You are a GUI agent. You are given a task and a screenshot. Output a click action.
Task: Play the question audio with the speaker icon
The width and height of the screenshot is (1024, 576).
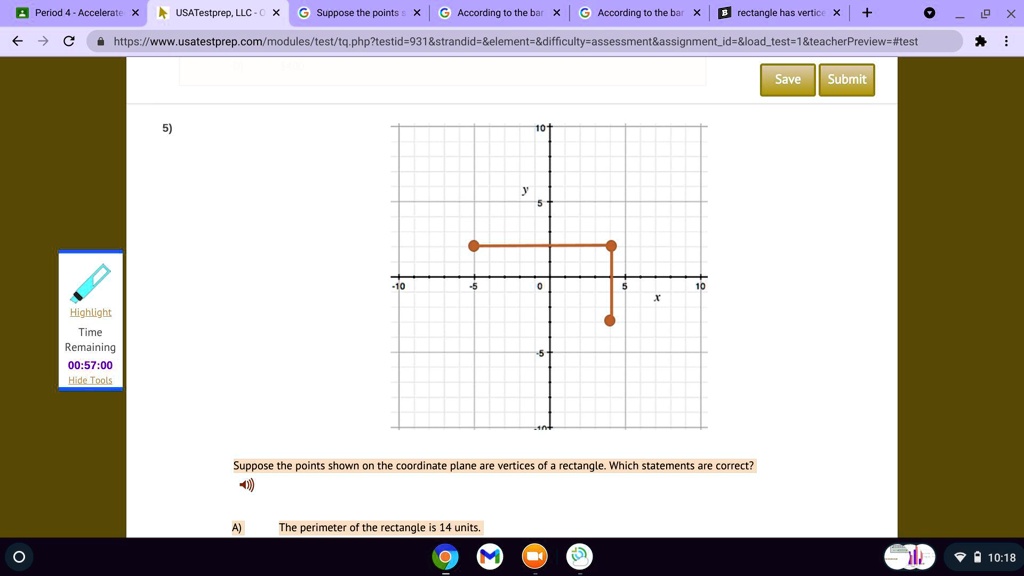pos(246,485)
